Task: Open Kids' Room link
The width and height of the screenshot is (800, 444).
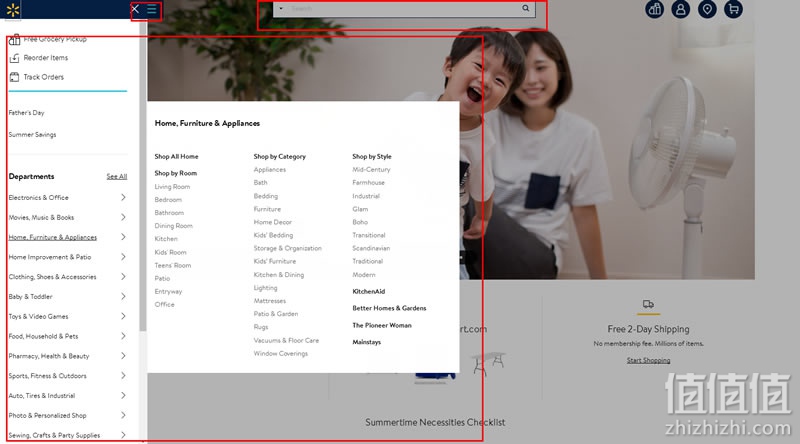Action: click(170, 252)
